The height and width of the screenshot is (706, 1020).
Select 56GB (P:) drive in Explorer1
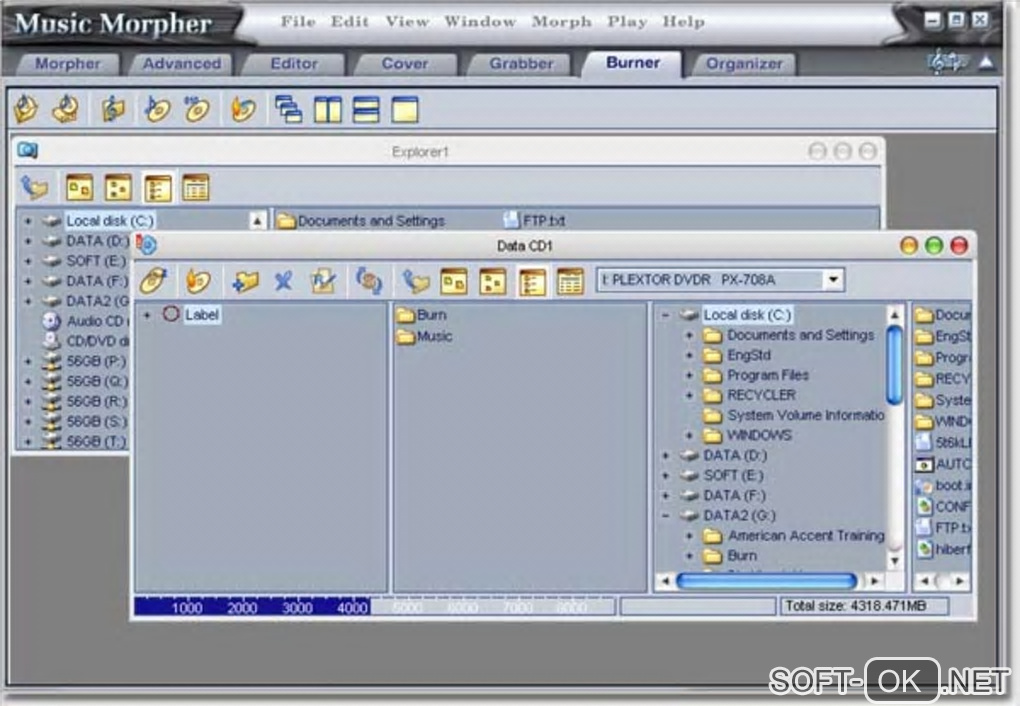tap(85, 361)
